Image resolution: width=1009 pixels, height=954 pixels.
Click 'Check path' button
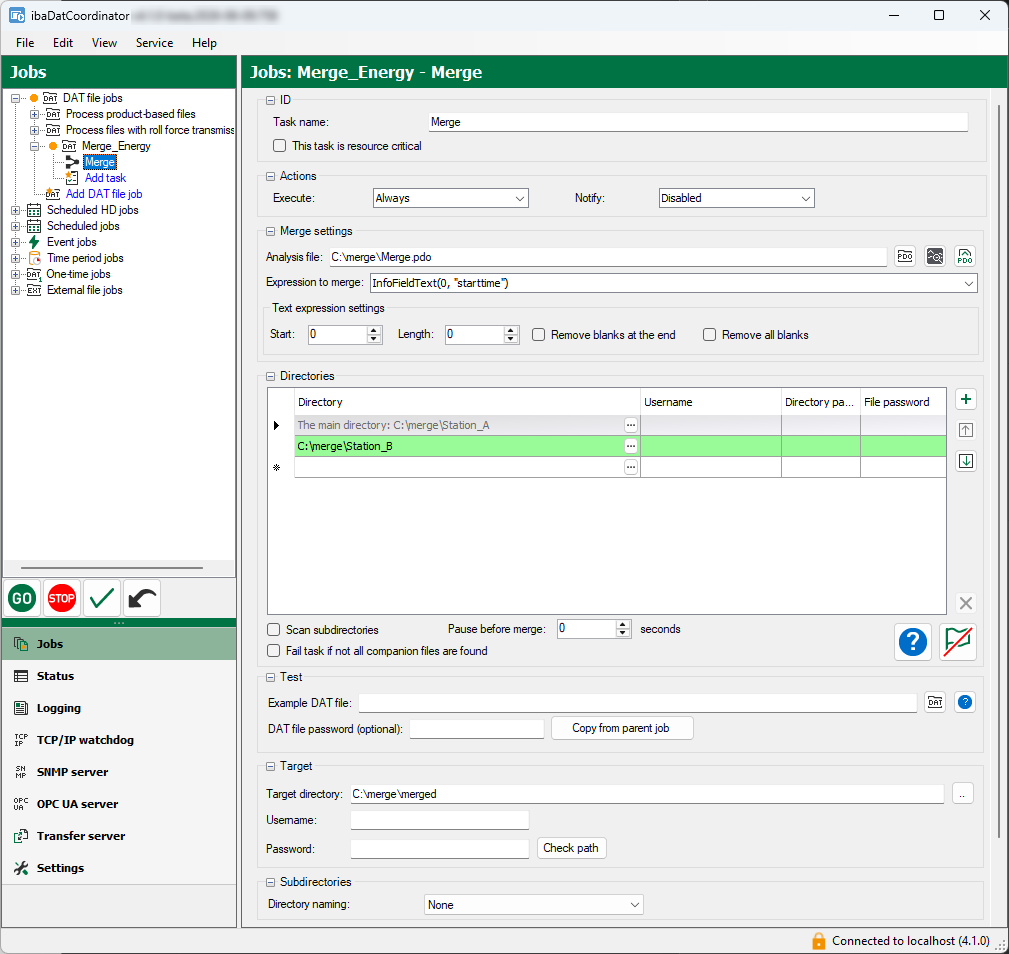pos(571,848)
